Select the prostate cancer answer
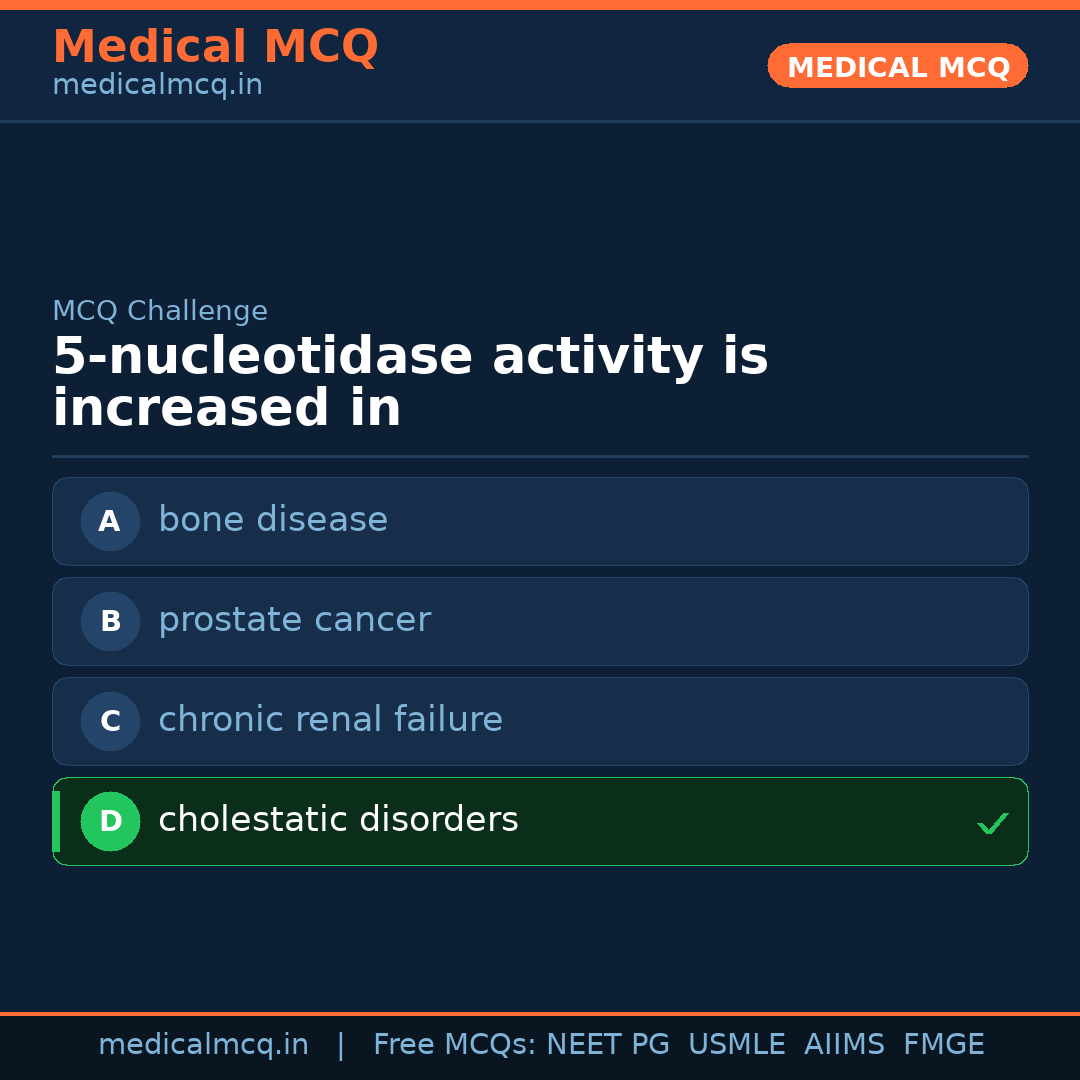The width and height of the screenshot is (1080, 1080). click(294, 620)
